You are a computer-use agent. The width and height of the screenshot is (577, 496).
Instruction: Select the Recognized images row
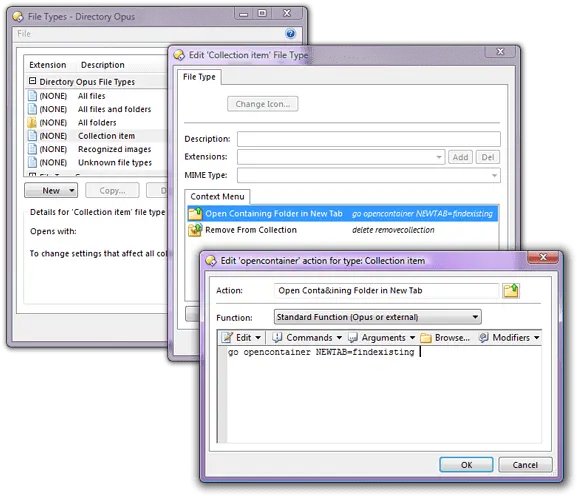96,149
